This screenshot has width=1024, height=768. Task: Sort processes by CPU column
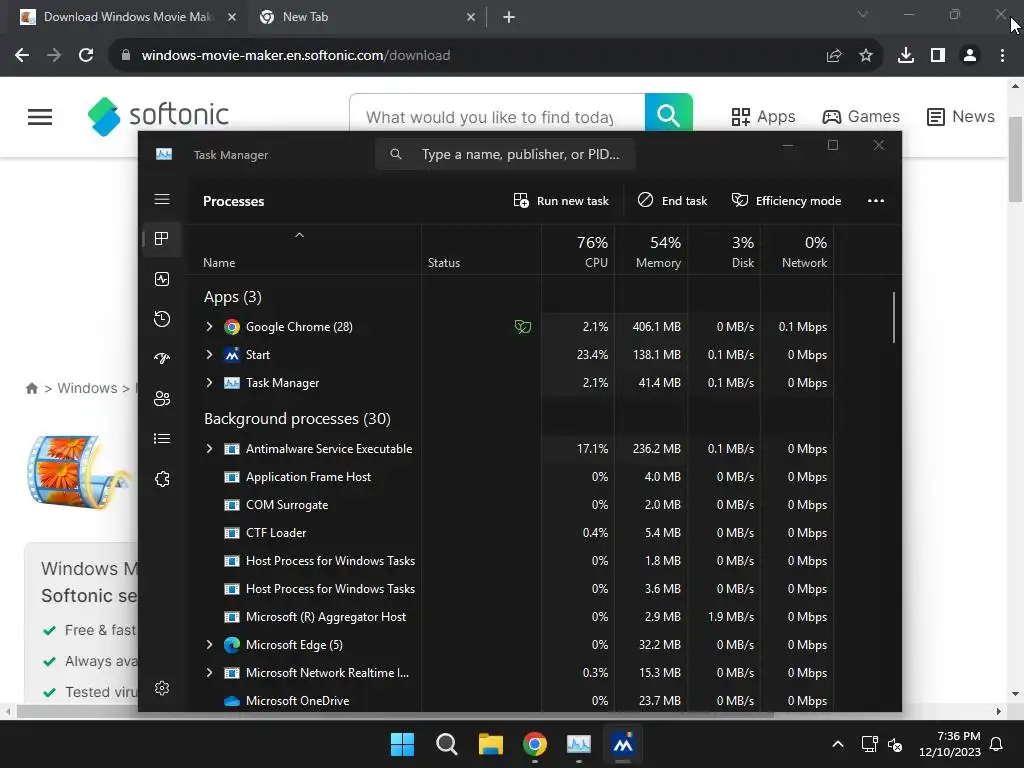coord(578,251)
